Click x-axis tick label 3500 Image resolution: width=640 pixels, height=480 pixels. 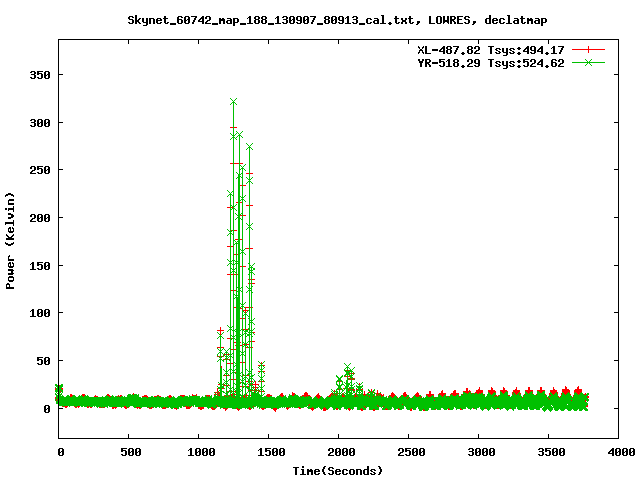point(551,452)
